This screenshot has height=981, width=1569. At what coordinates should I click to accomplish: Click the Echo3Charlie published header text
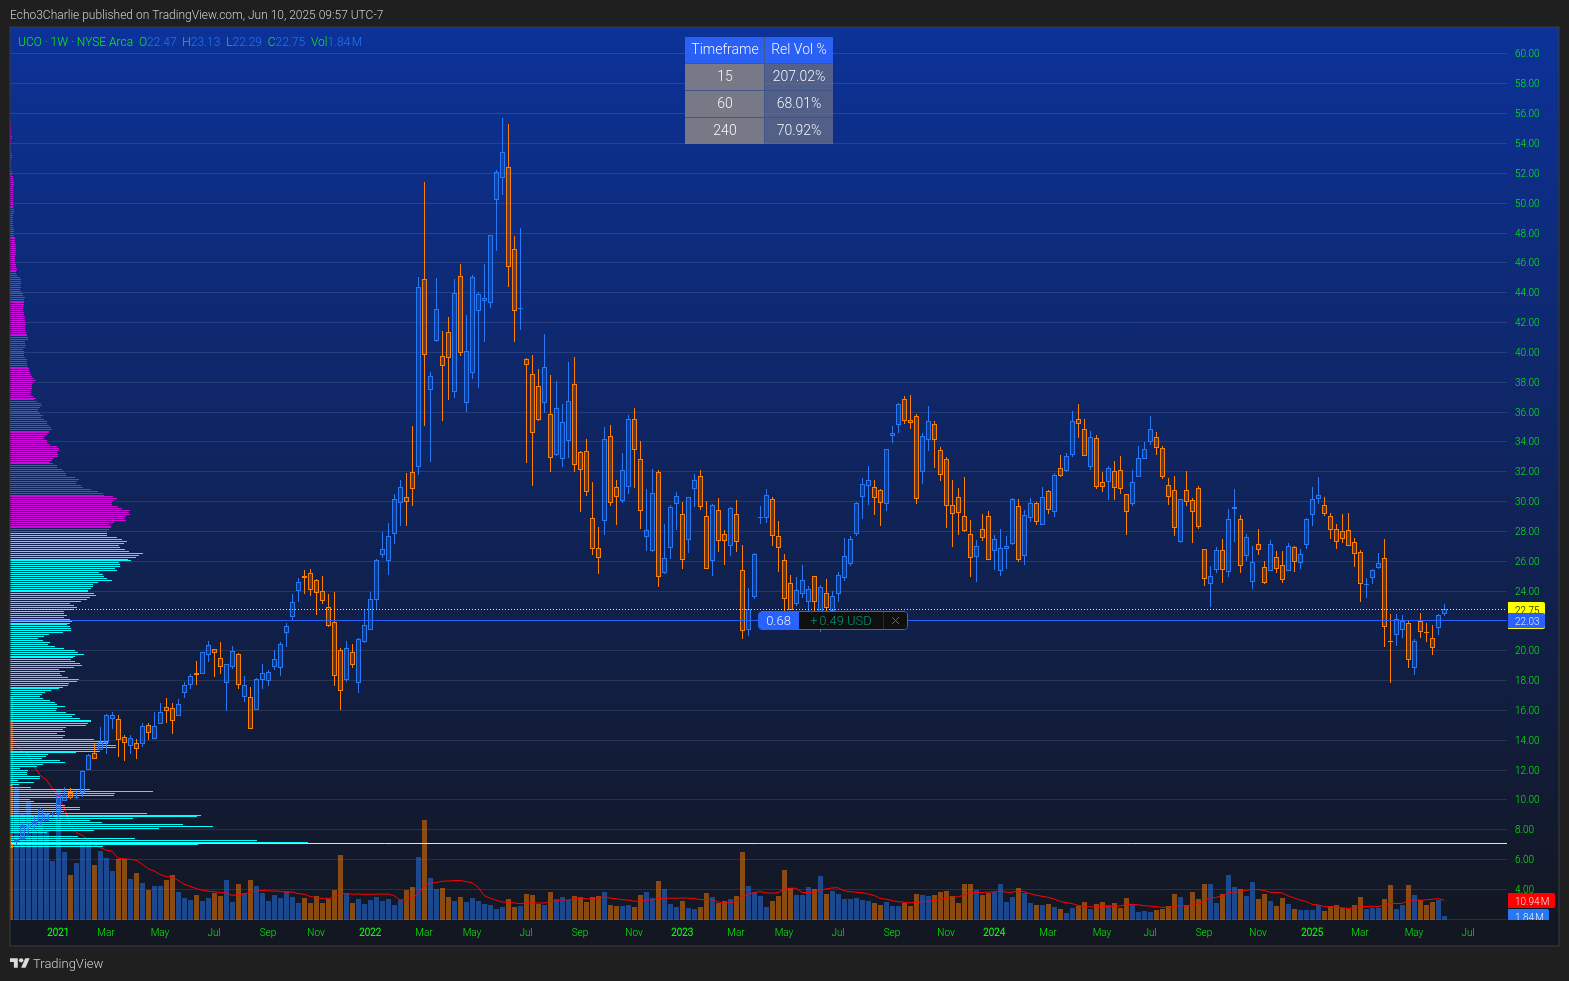[x=196, y=15]
